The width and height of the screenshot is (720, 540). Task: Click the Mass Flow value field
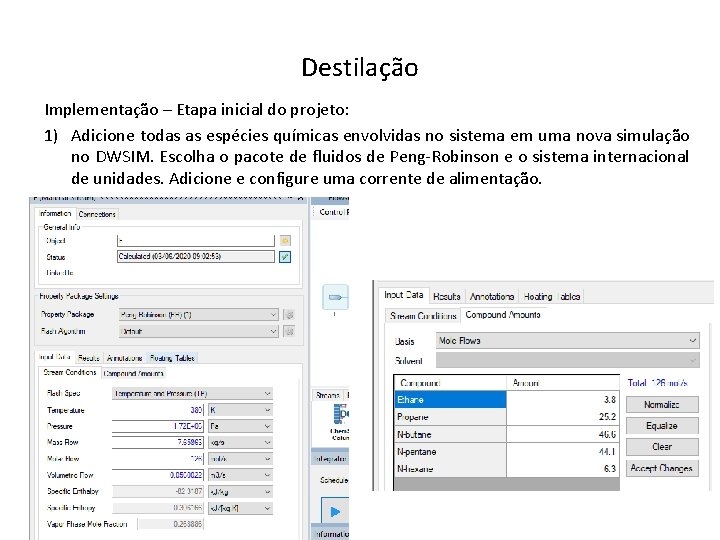click(x=158, y=442)
